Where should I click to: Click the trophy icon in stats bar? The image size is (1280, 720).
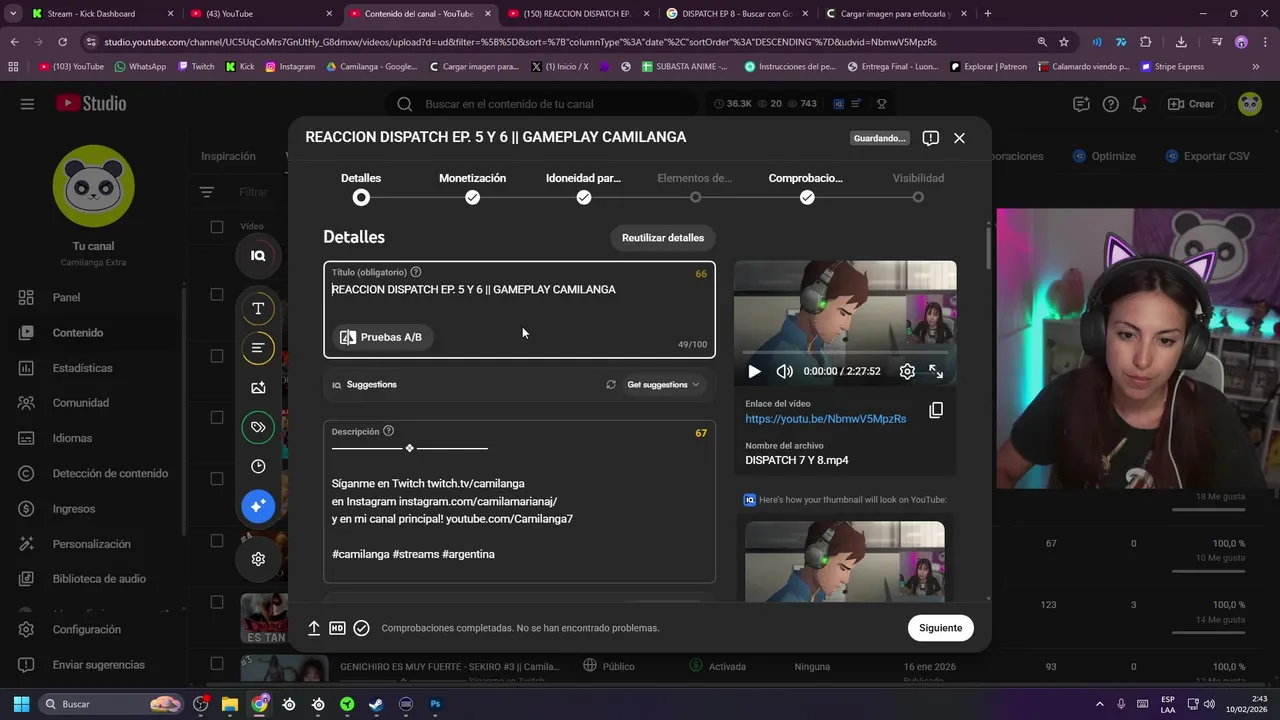881,104
